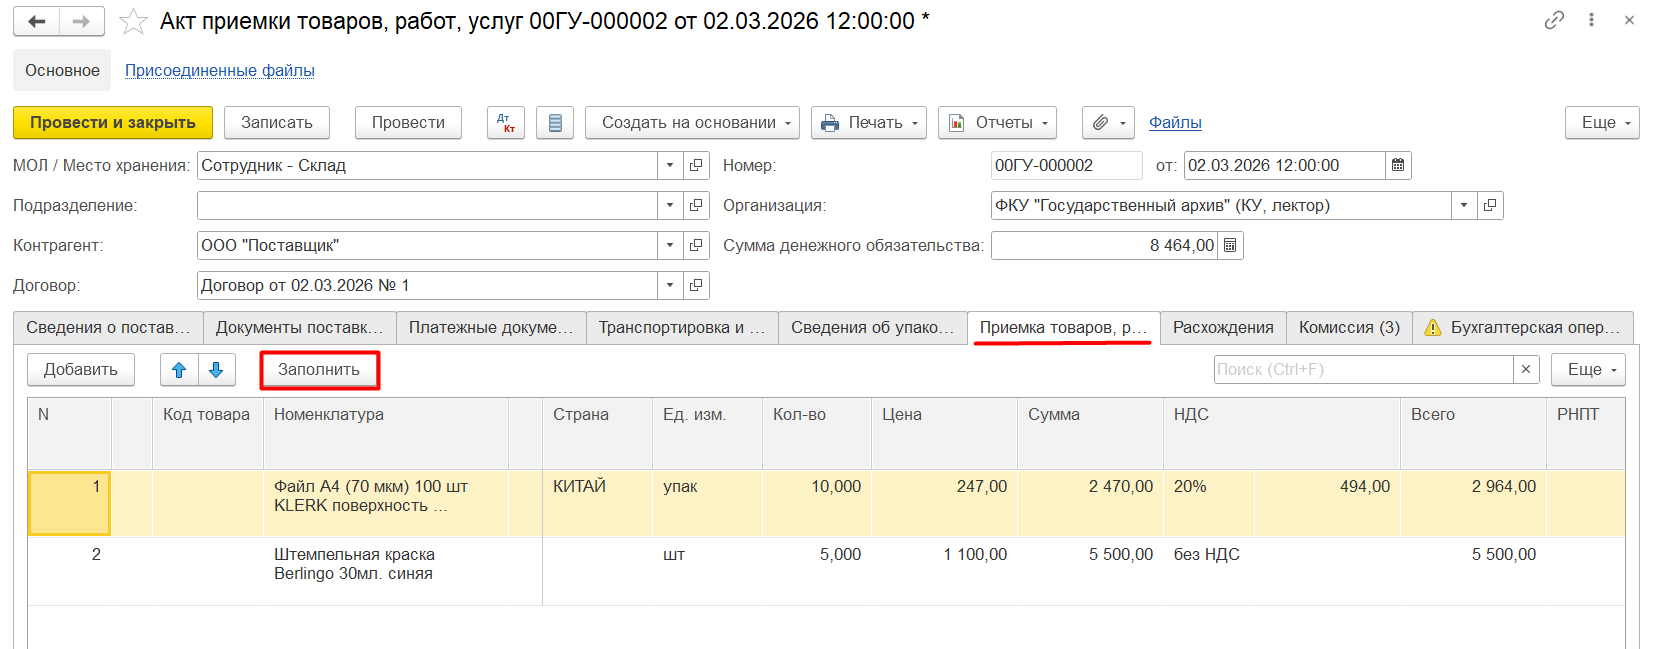The image size is (1654, 649).
Task: Switch to the Расхождения tab
Action: click(1223, 327)
